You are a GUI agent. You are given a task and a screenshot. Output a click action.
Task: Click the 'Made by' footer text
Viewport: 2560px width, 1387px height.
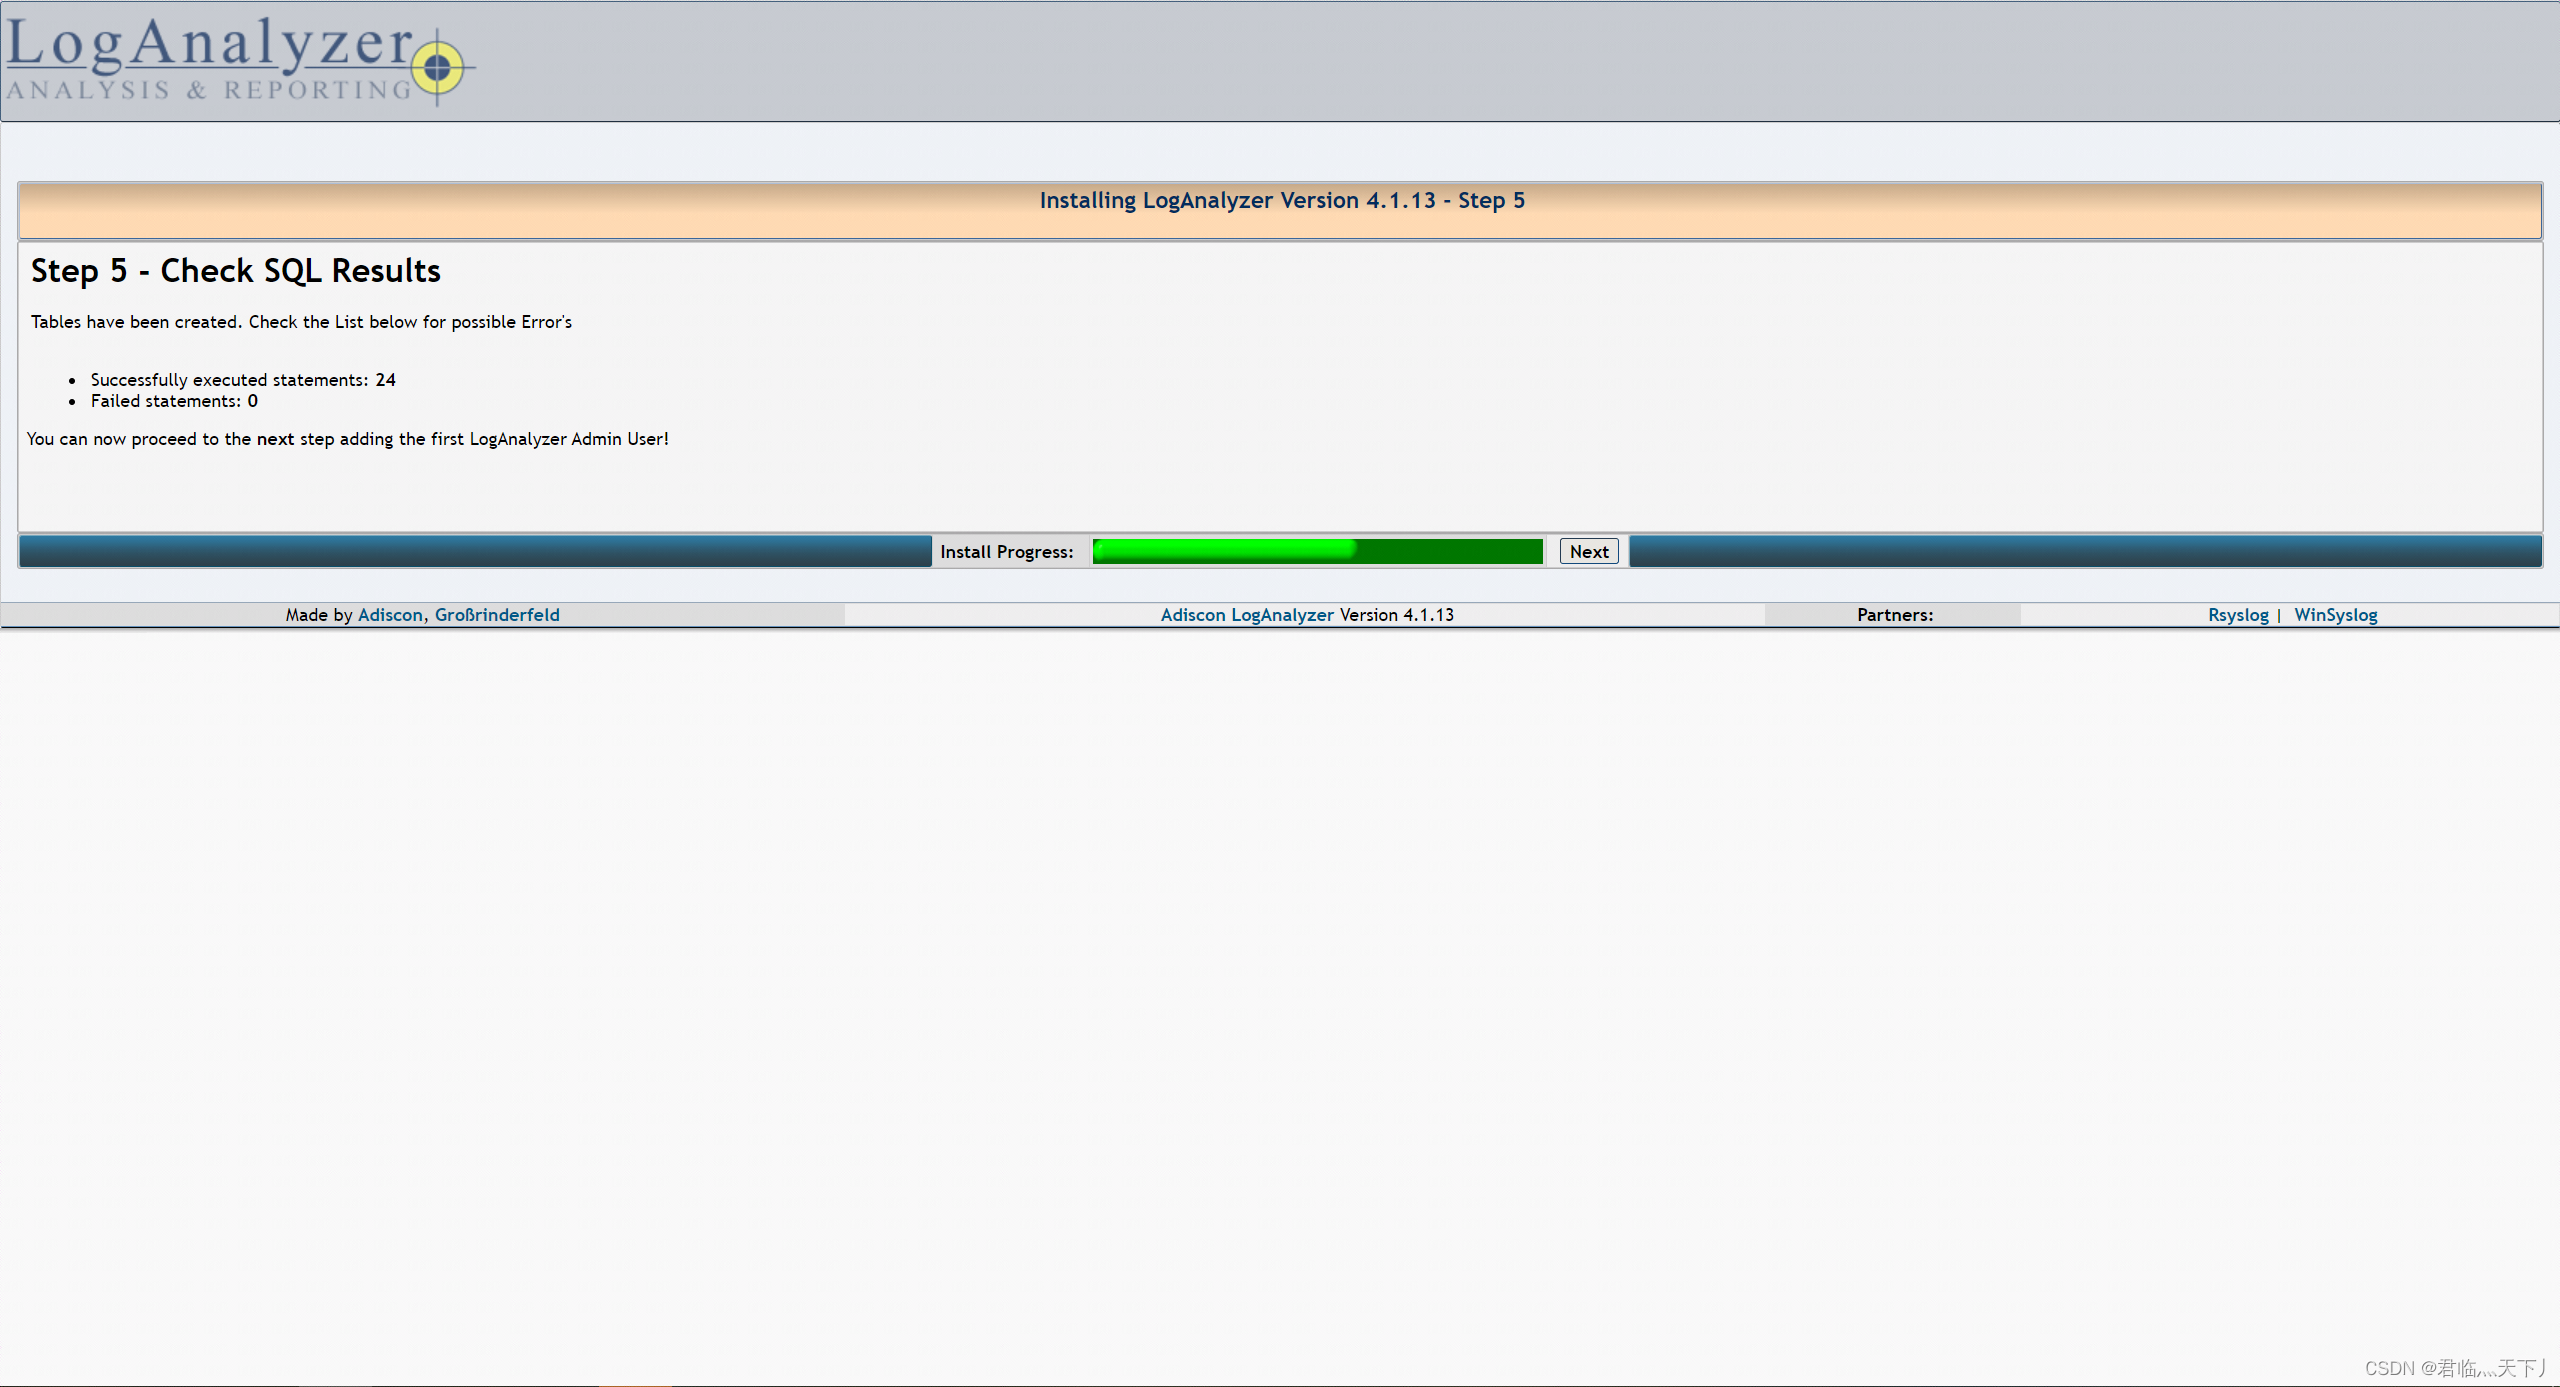pos(318,615)
